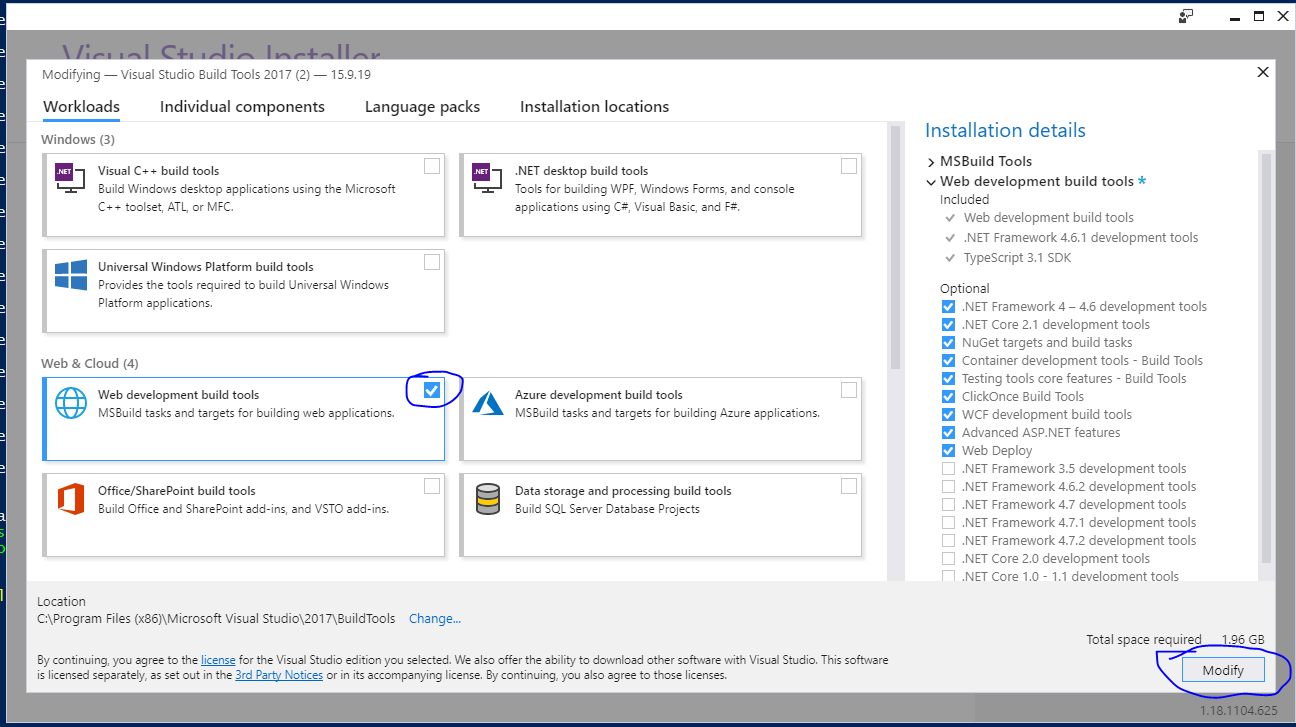The height and width of the screenshot is (727, 1296).
Task: Check Office/SharePoint build tools workload
Action: [x=432, y=486]
